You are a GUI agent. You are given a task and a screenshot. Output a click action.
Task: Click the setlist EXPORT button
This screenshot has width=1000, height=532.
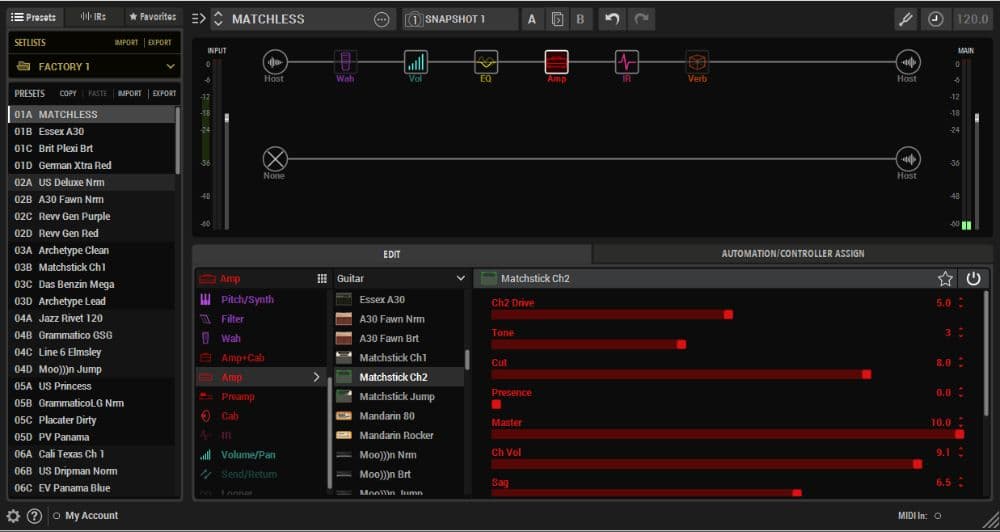tap(159, 43)
